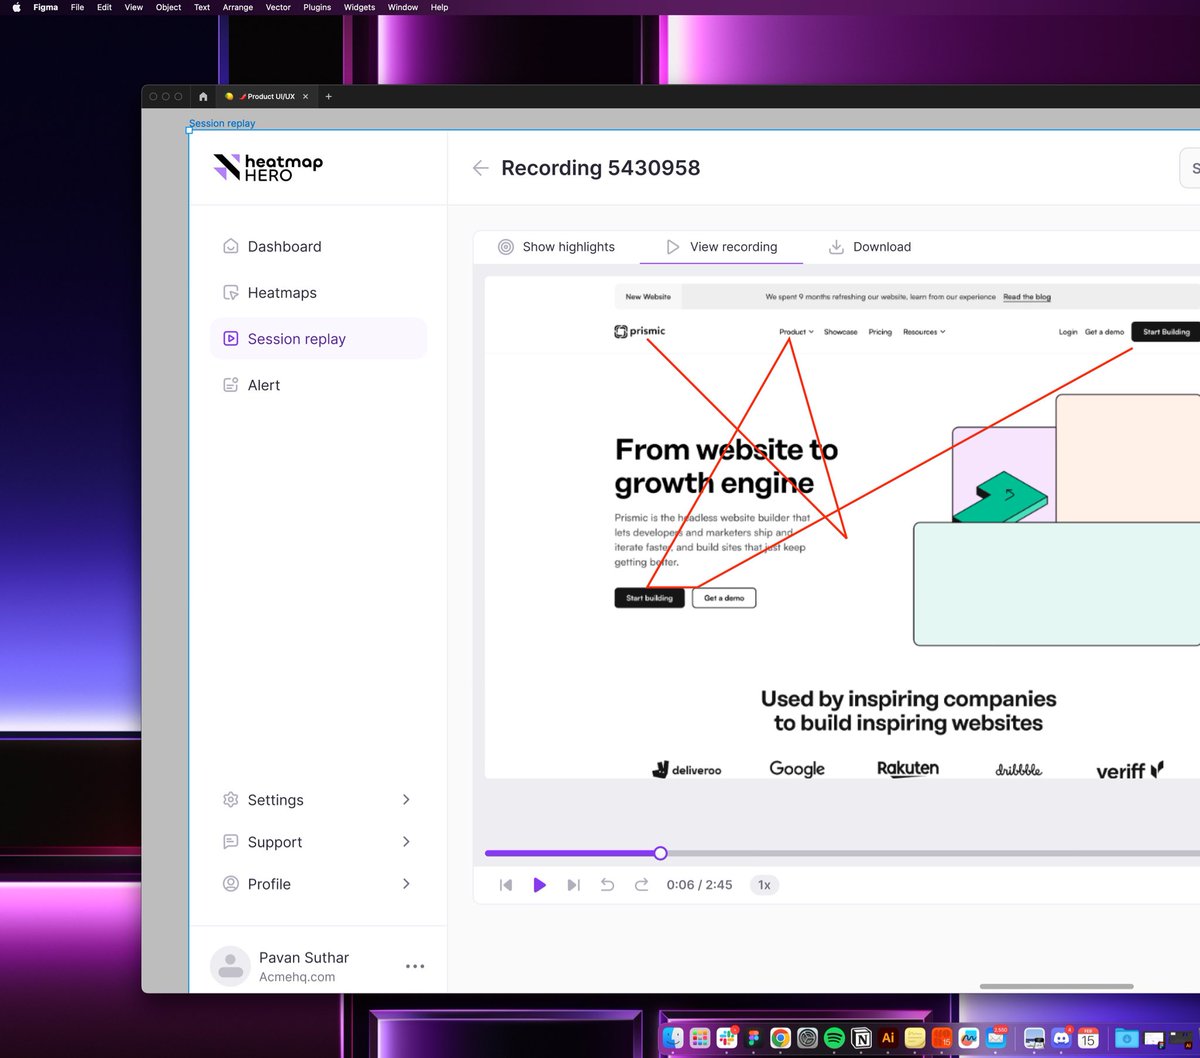Open the 1x playback speed selector
Image resolution: width=1200 pixels, height=1058 pixels.
pyautogui.click(x=764, y=885)
